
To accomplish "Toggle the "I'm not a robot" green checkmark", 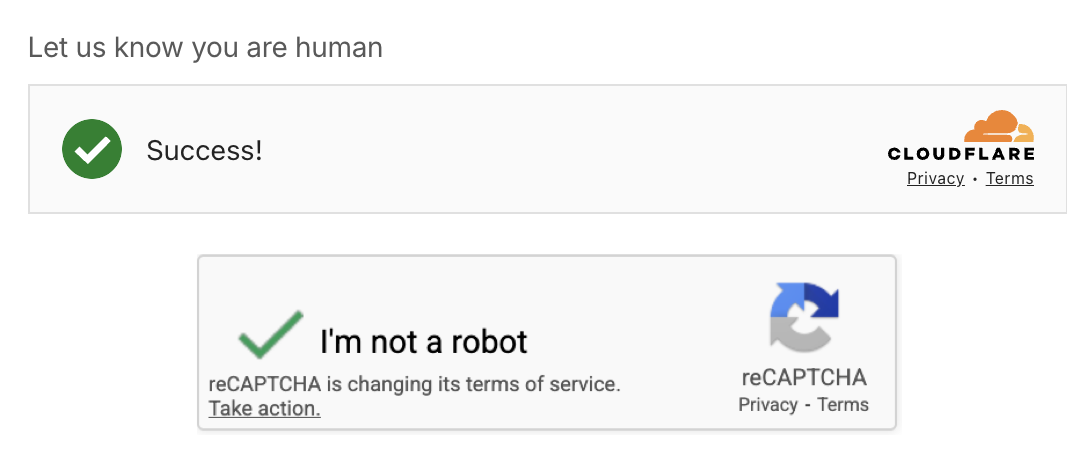I will (x=270, y=335).
